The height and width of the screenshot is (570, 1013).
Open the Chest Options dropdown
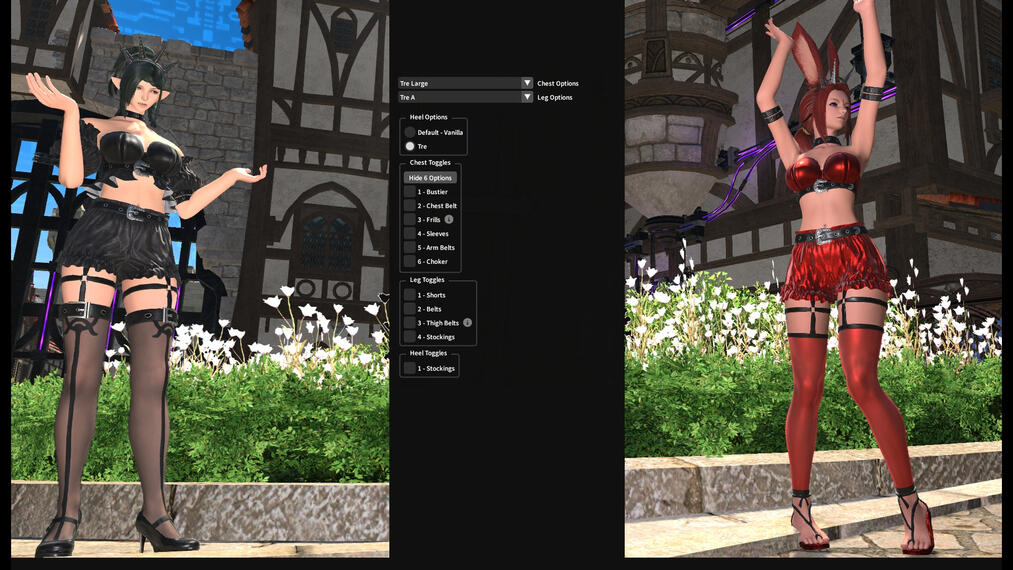click(x=466, y=83)
